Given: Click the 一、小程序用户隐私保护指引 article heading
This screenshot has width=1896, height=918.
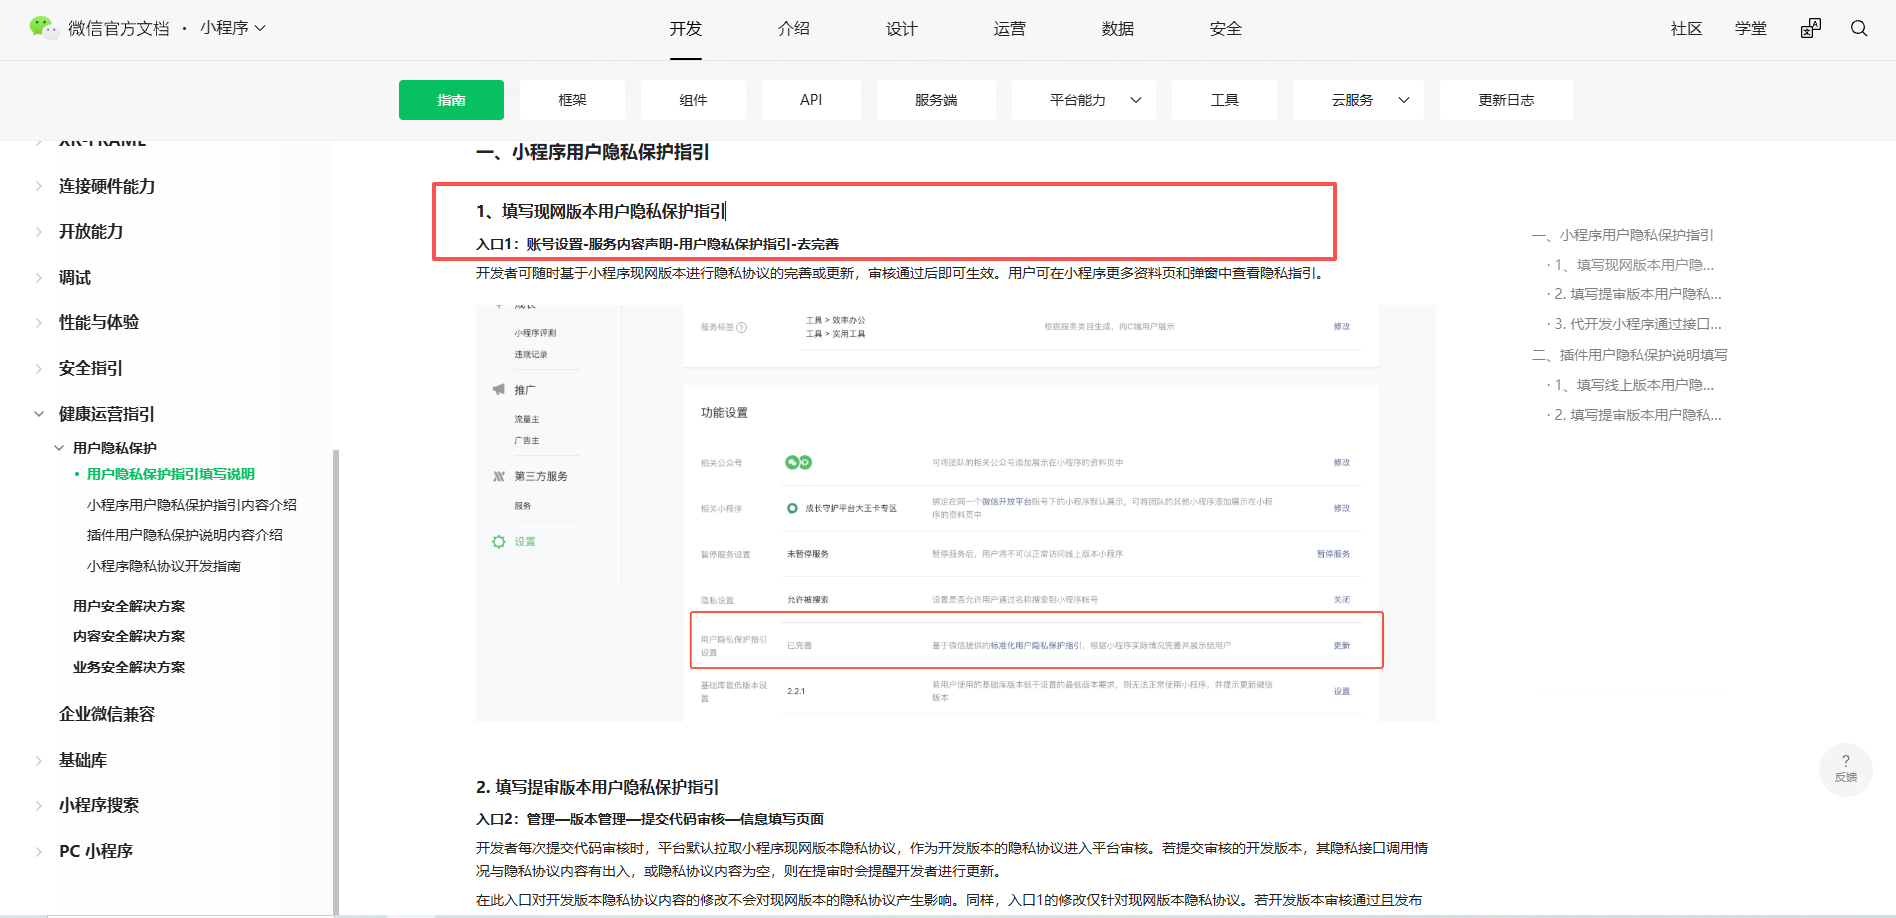Looking at the screenshot, I should 593,152.
